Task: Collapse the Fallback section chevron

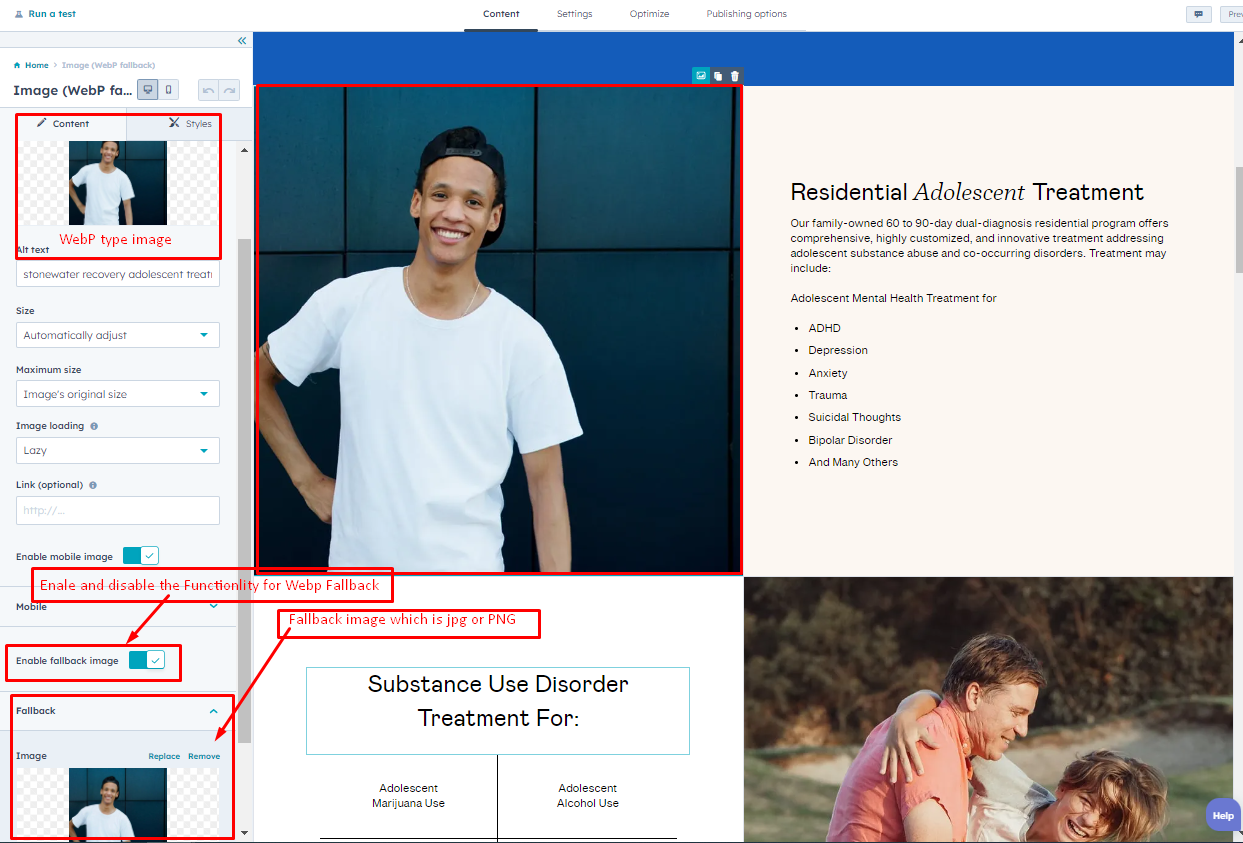Action: (213, 710)
